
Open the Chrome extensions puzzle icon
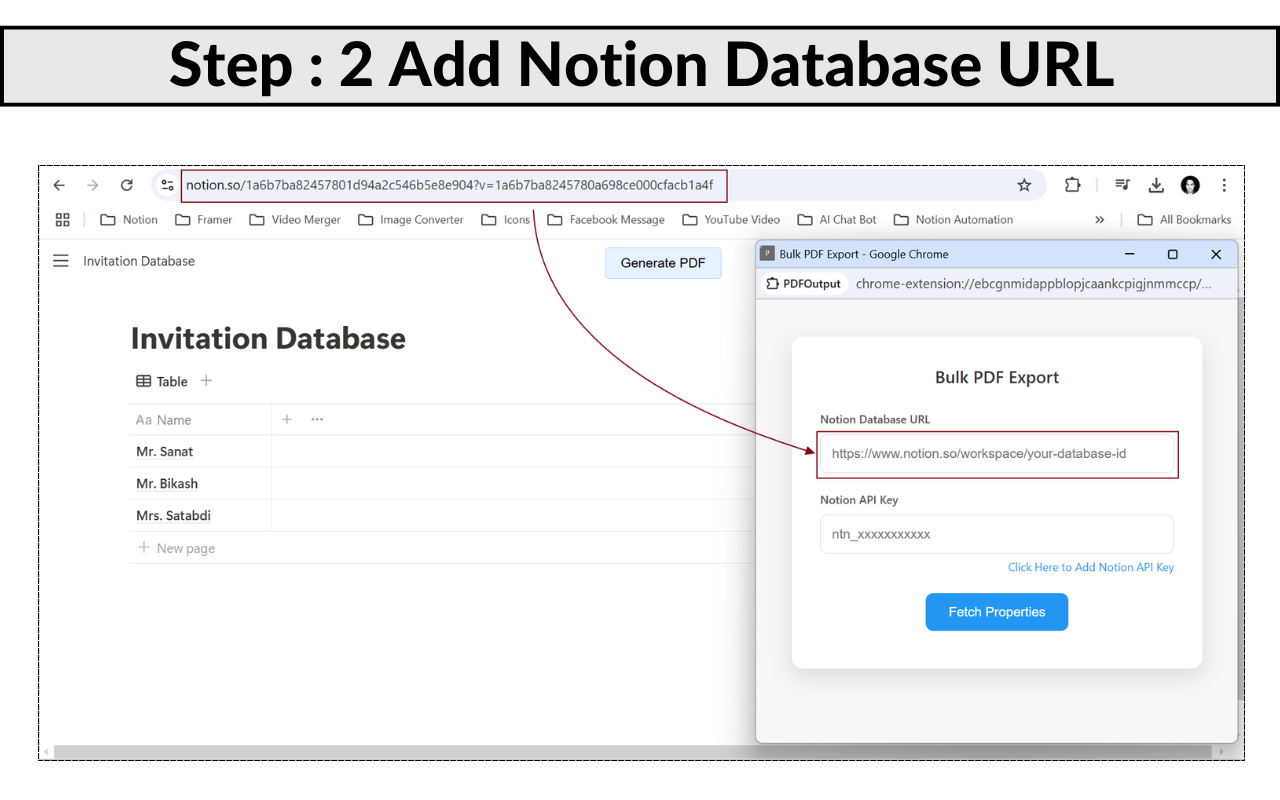(x=1073, y=185)
